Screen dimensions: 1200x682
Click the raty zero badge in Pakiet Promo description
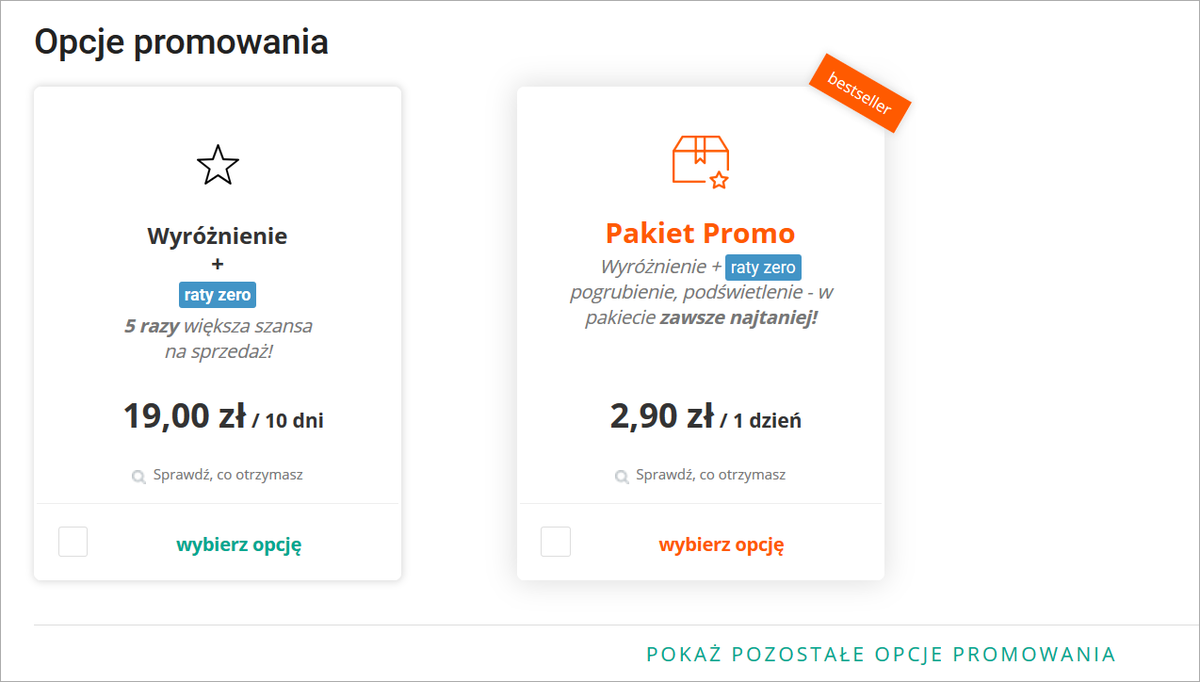tap(763, 267)
